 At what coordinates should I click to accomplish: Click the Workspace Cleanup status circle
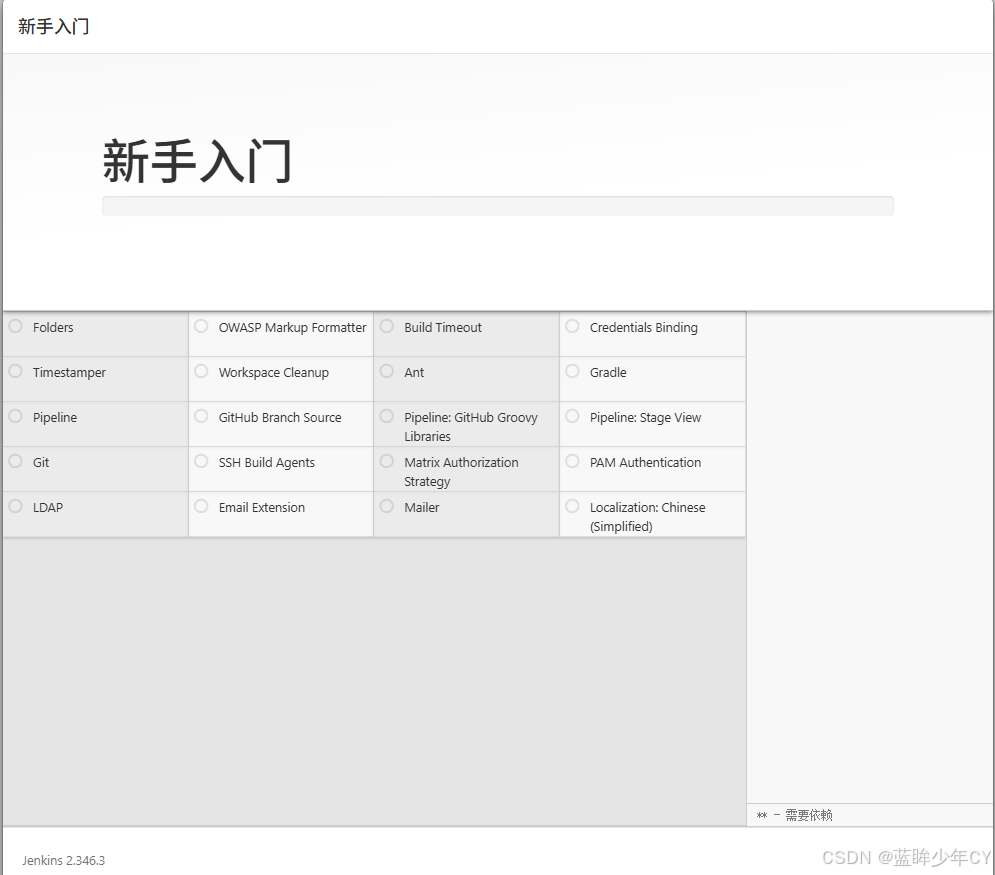[x=201, y=371]
